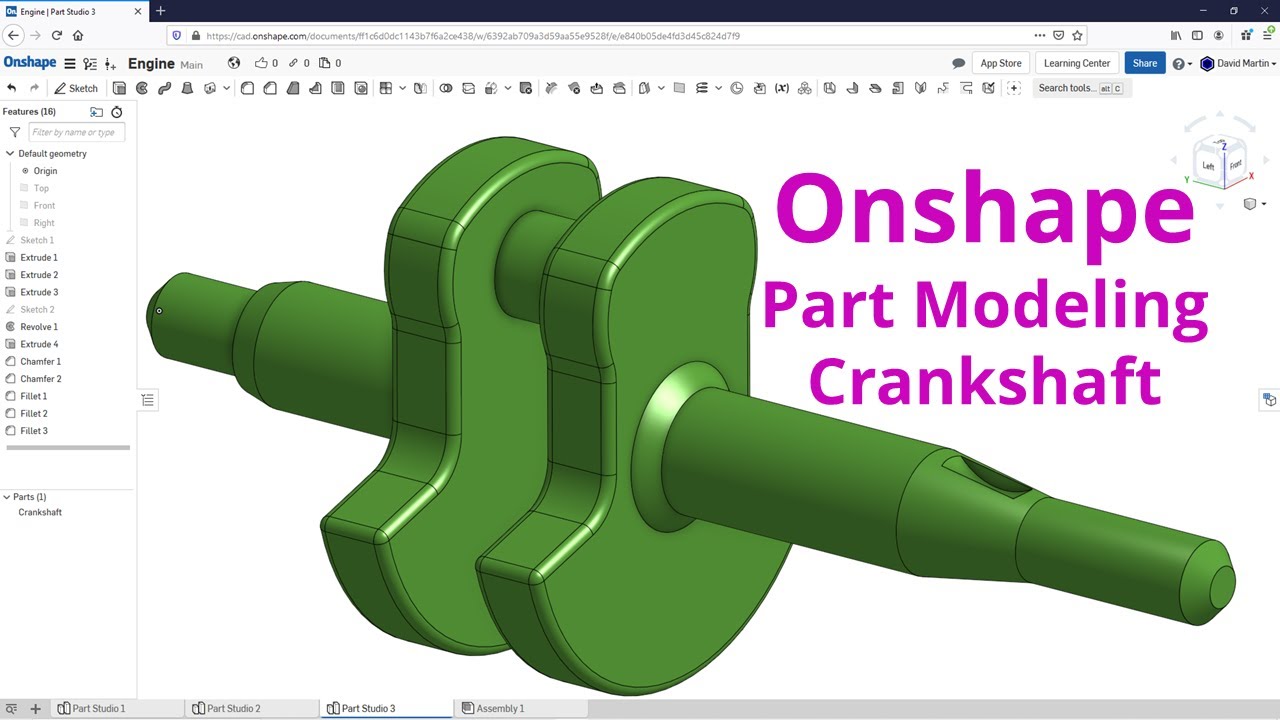Select the Transform tool
The height and width of the screenshot is (720, 1280).
(491, 88)
